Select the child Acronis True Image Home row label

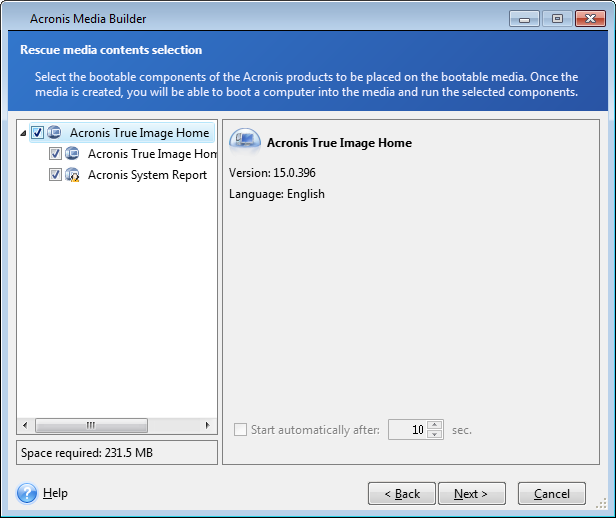tap(152, 154)
